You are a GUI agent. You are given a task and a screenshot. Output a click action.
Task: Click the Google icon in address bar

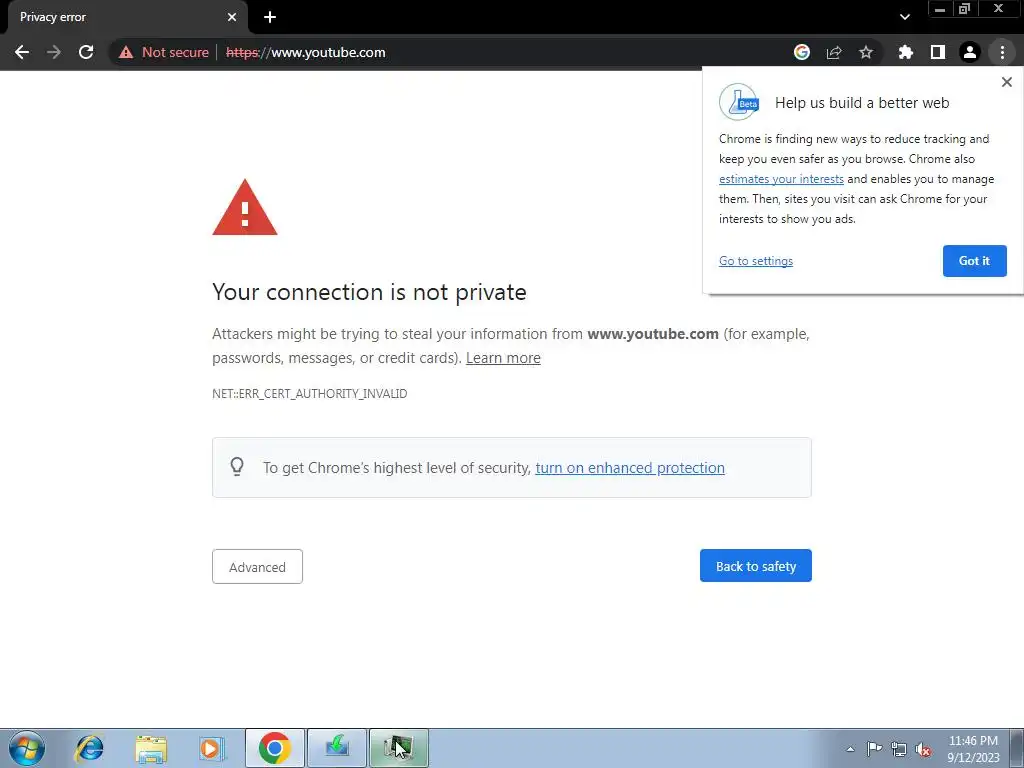(802, 52)
